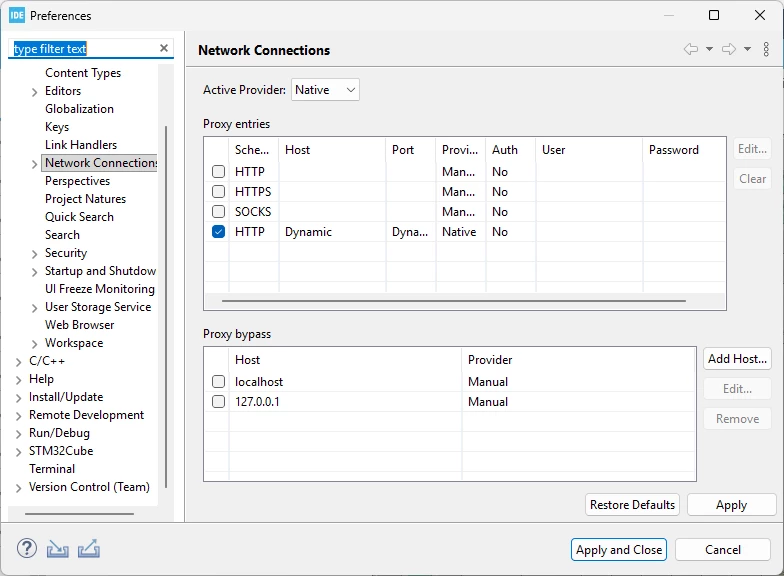
Task: Select Link Handlers preference page
Action: 81,145
